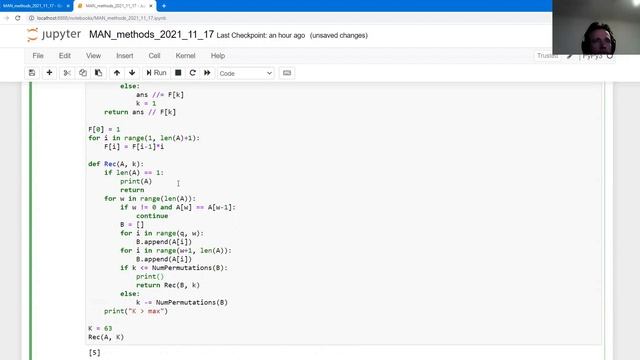
Task: Interrupt the kernel with stop icon
Action: [178, 73]
